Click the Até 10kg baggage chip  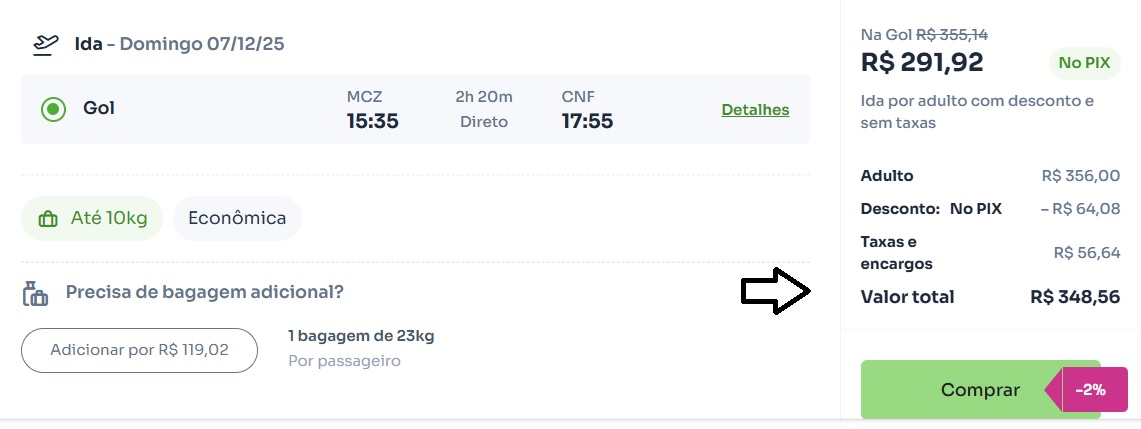click(91, 218)
